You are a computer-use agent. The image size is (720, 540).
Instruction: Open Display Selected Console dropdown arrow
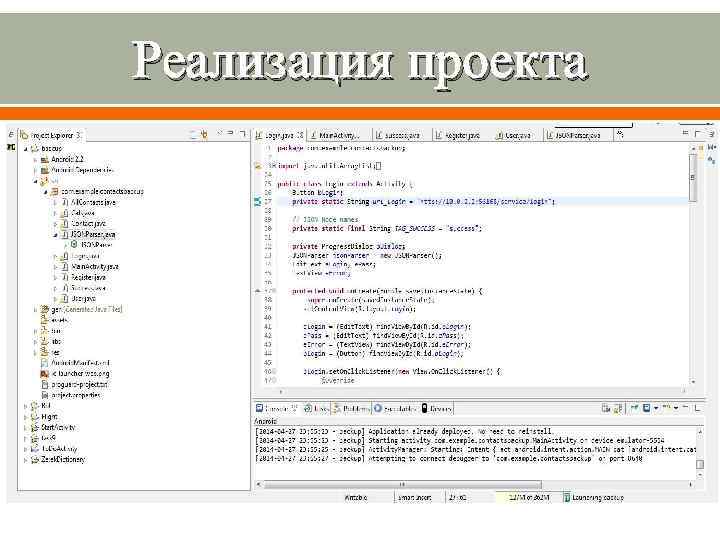pyautogui.click(x=656, y=408)
